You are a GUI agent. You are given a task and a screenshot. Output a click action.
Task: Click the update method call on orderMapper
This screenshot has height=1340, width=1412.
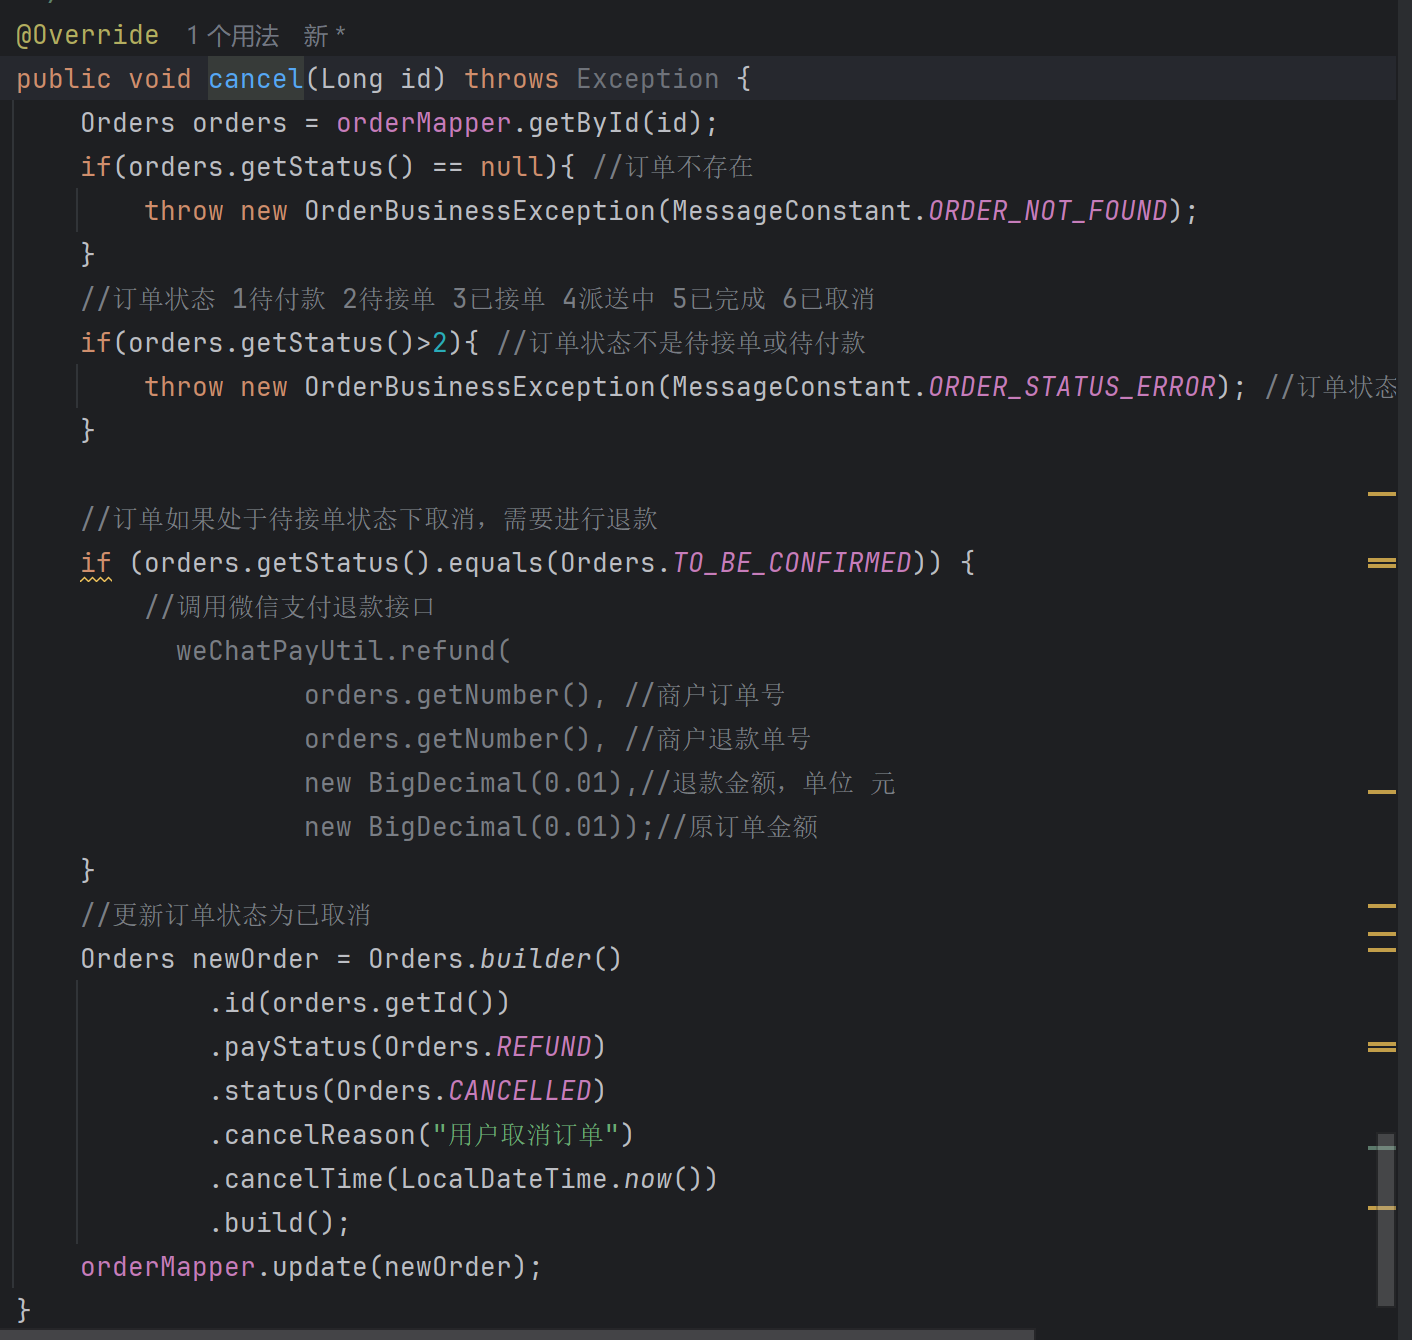[320, 1267]
